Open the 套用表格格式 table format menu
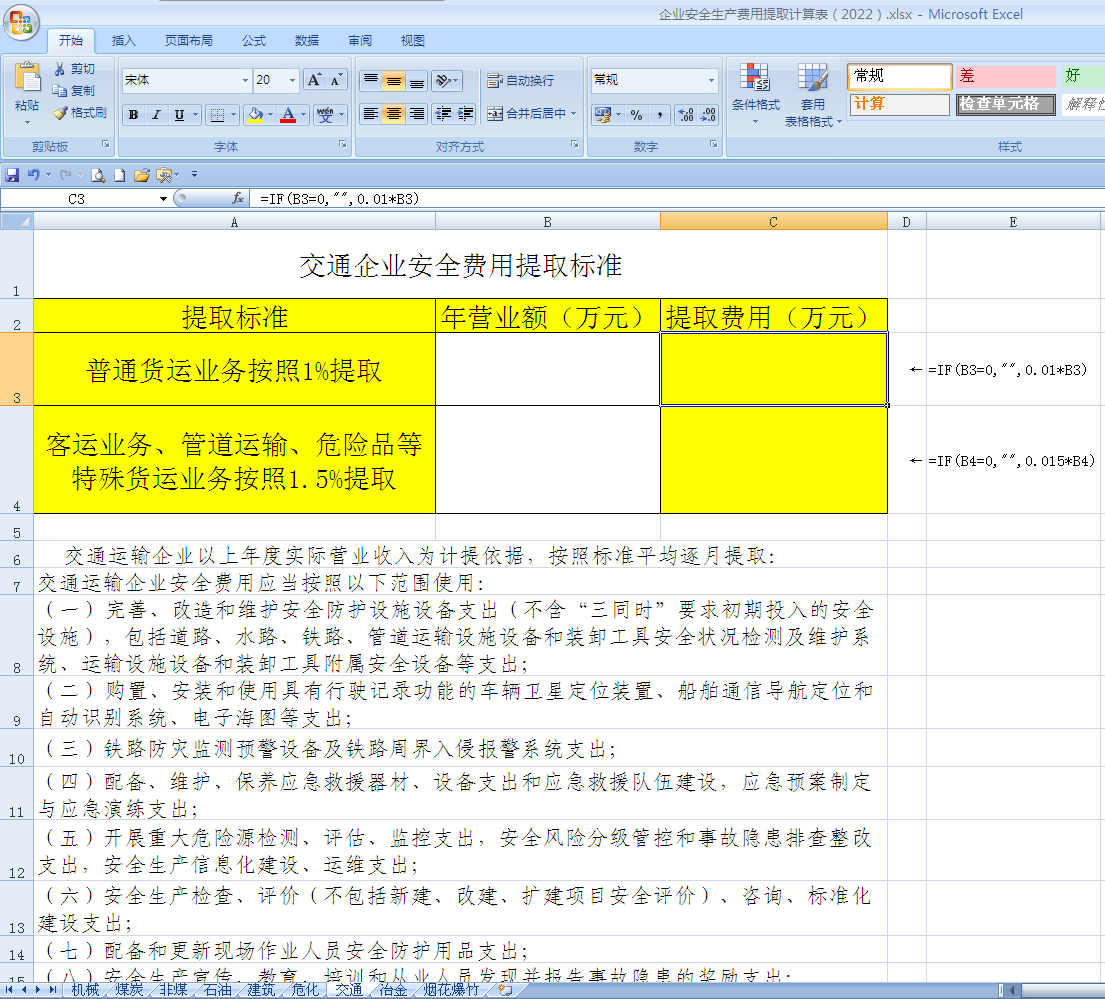This screenshot has height=999, width=1105. pos(813,94)
